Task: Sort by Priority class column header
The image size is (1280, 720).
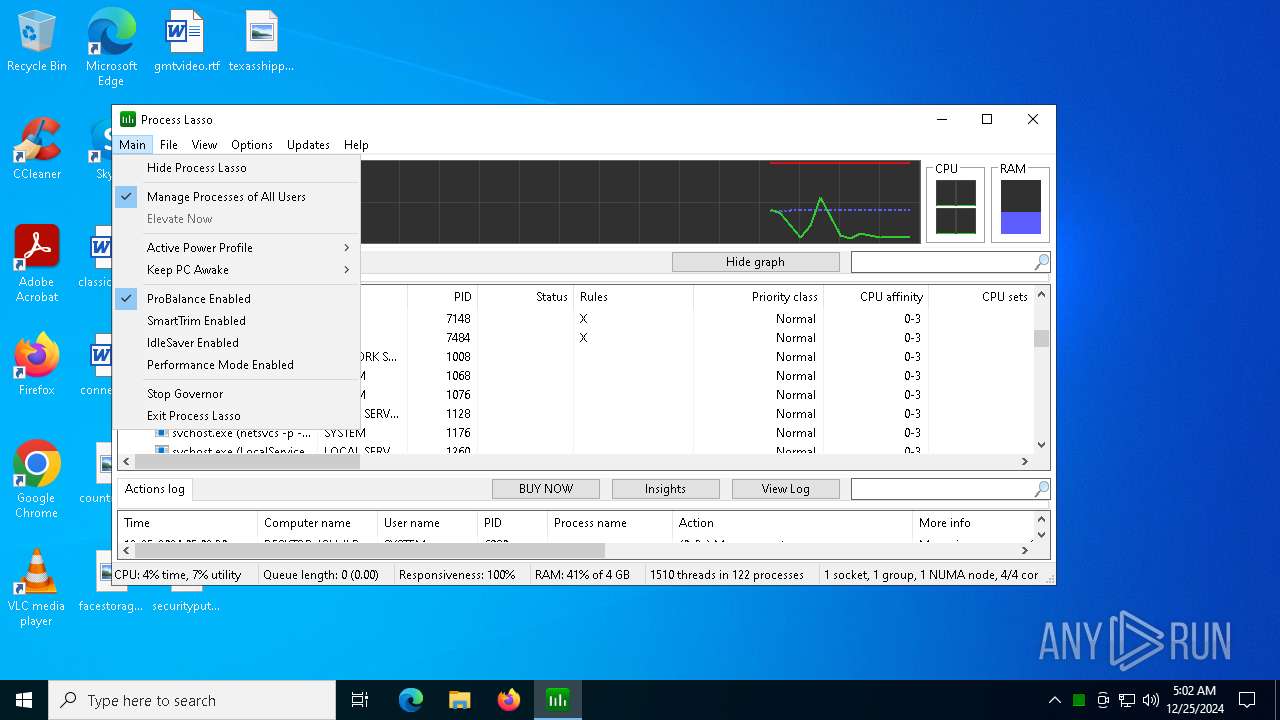Action: click(758, 297)
